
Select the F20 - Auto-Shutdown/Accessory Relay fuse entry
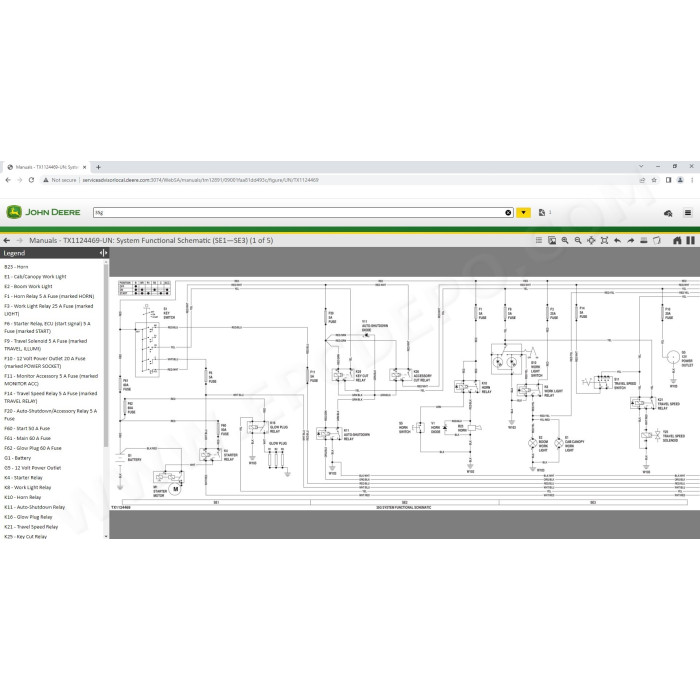(x=50, y=414)
